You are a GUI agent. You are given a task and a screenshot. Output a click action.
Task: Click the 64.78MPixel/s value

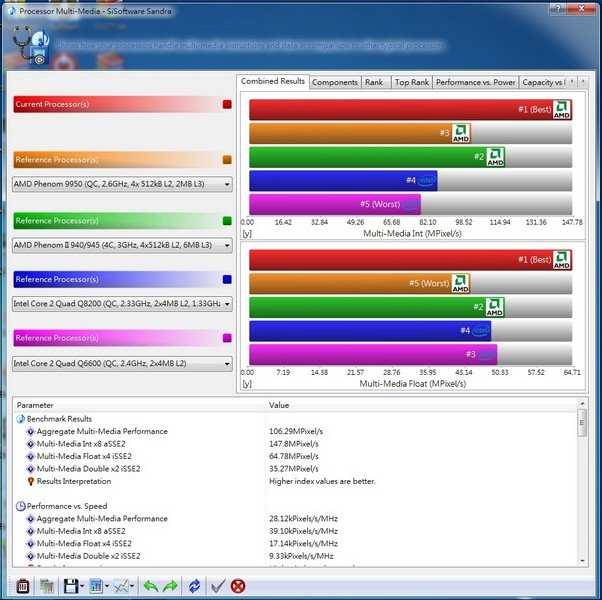point(294,456)
